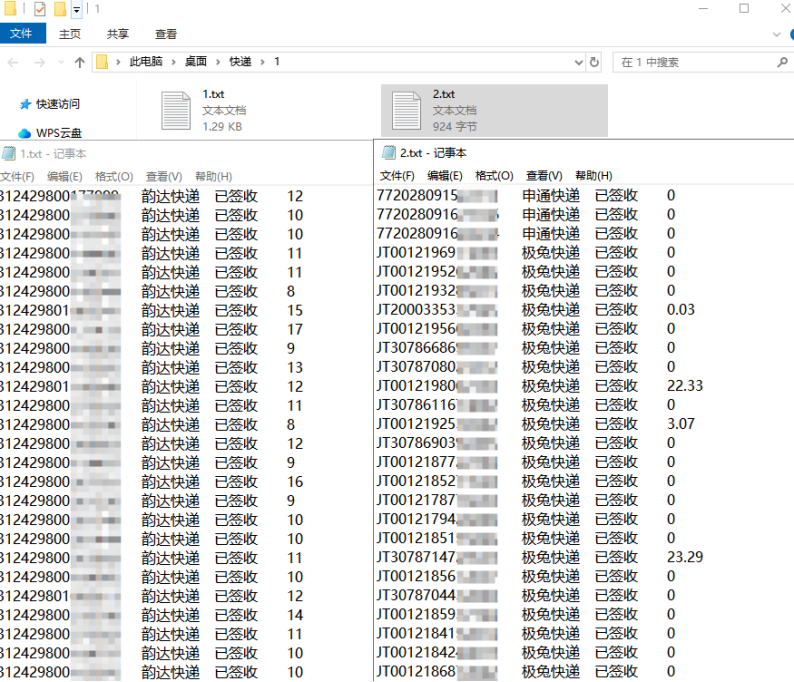Open the 主页 ribbon tab
The width and height of the screenshot is (794, 682).
(70, 34)
